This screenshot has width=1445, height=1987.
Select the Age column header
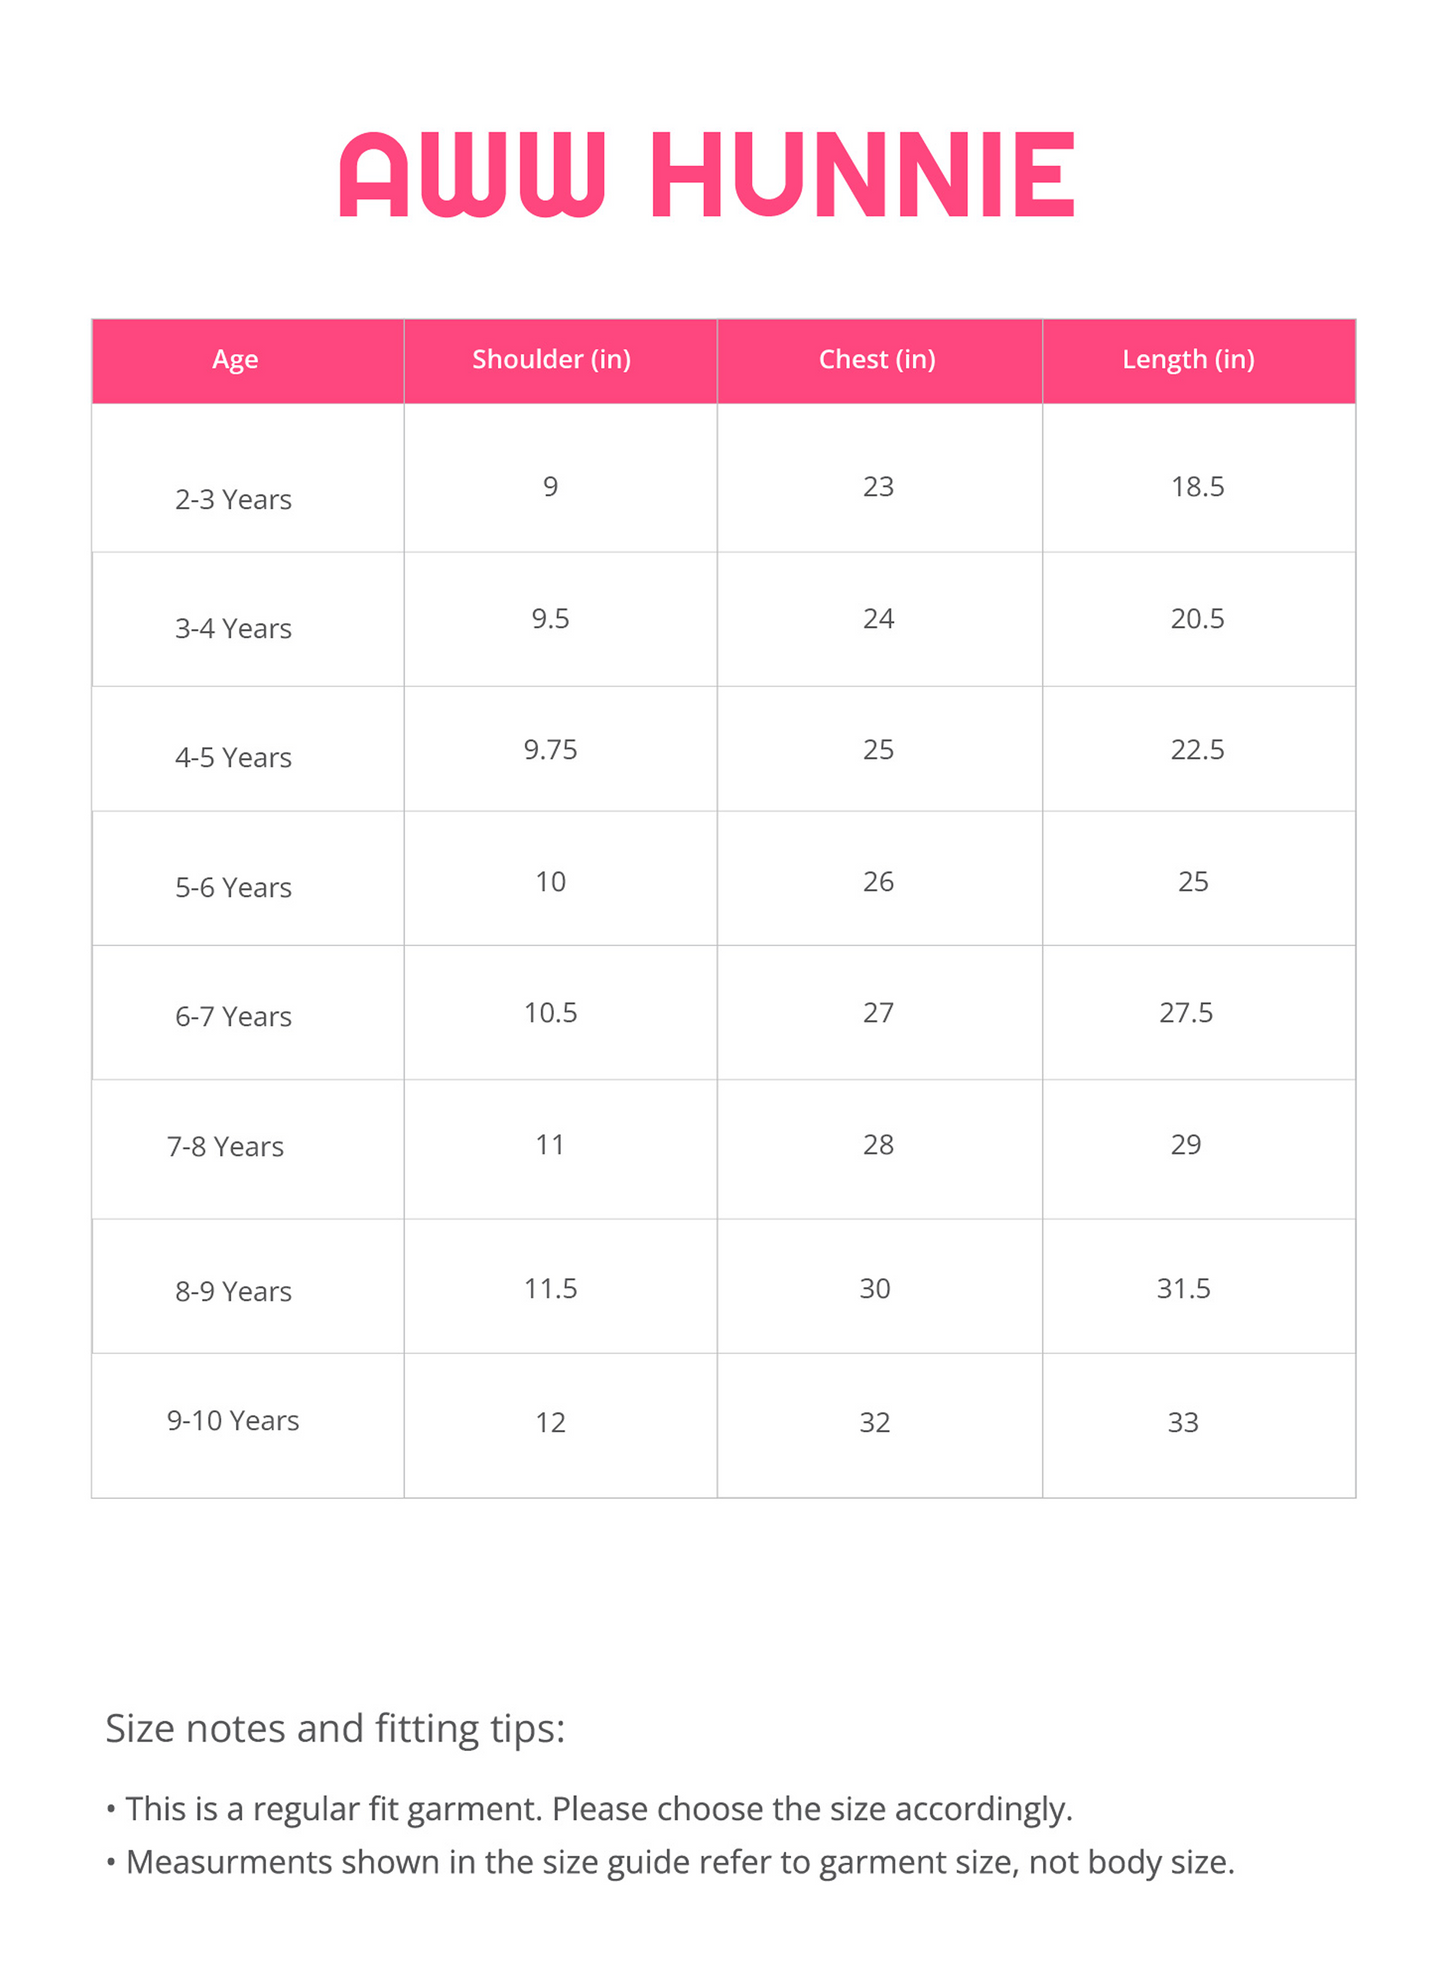[x=235, y=359]
